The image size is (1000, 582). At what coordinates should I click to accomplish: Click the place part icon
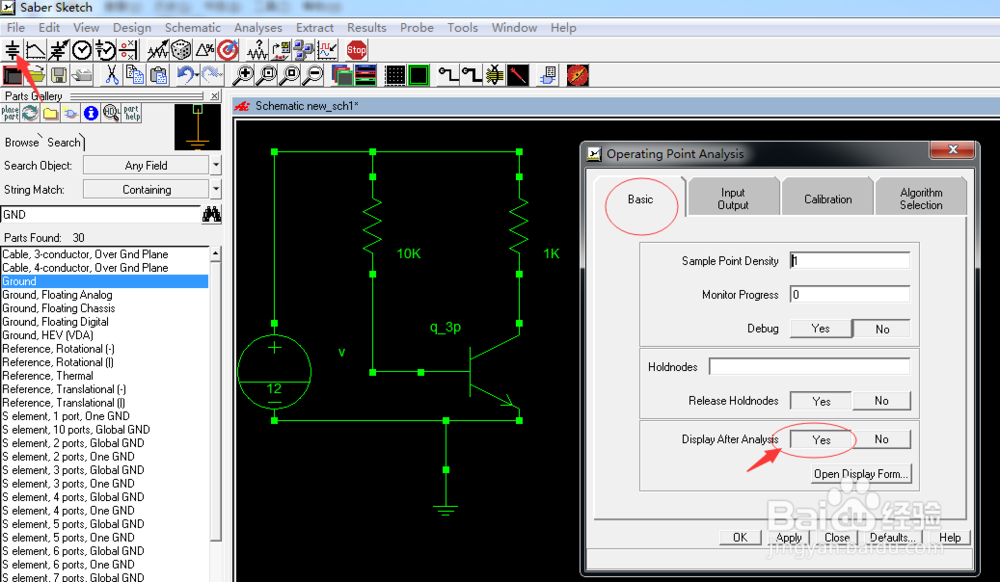[x=10, y=113]
